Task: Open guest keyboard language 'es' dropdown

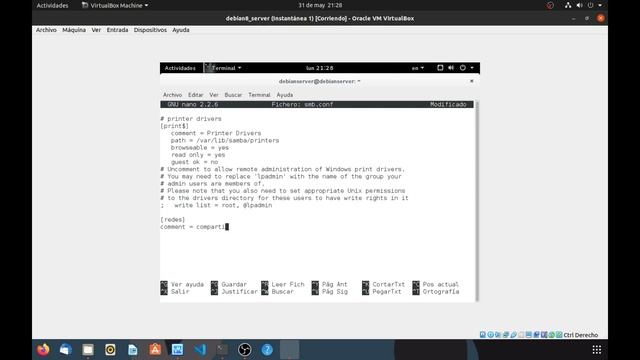Action: coord(418,68)
